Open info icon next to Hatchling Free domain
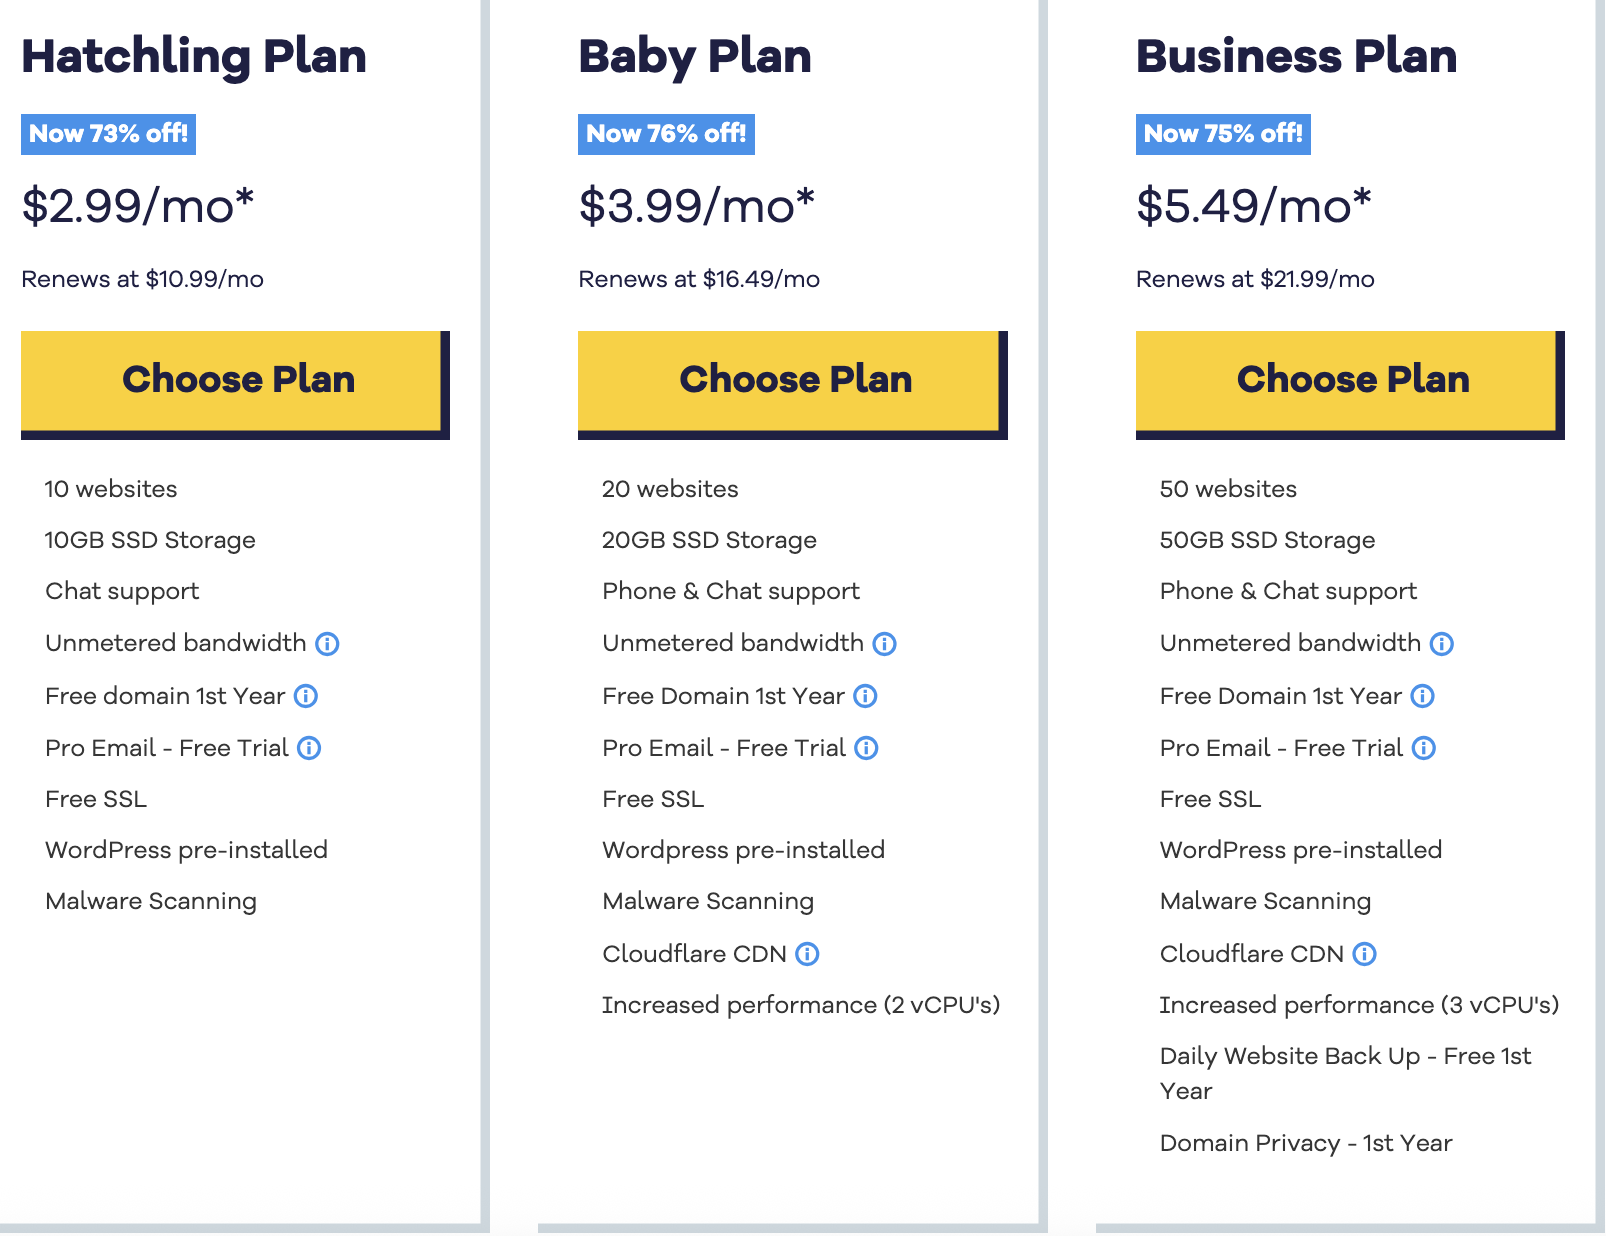 tap(306, 696)
